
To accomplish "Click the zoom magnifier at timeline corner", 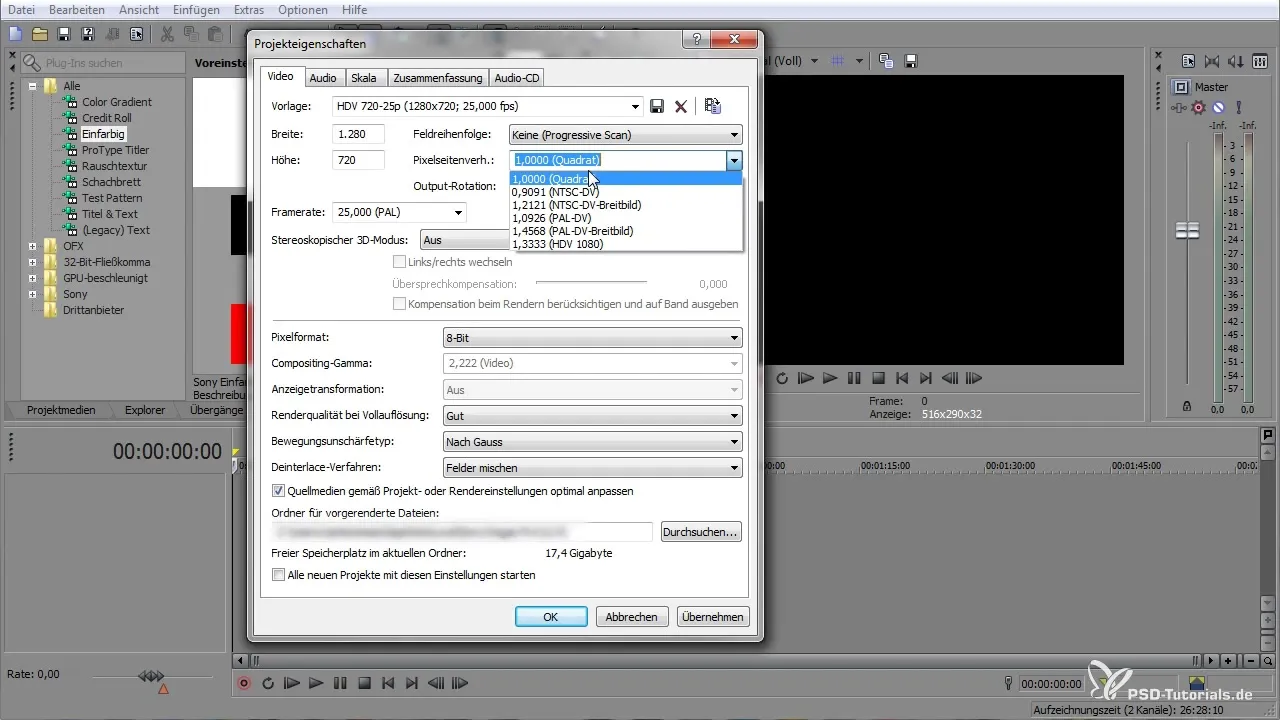I will click(1269, 661).
